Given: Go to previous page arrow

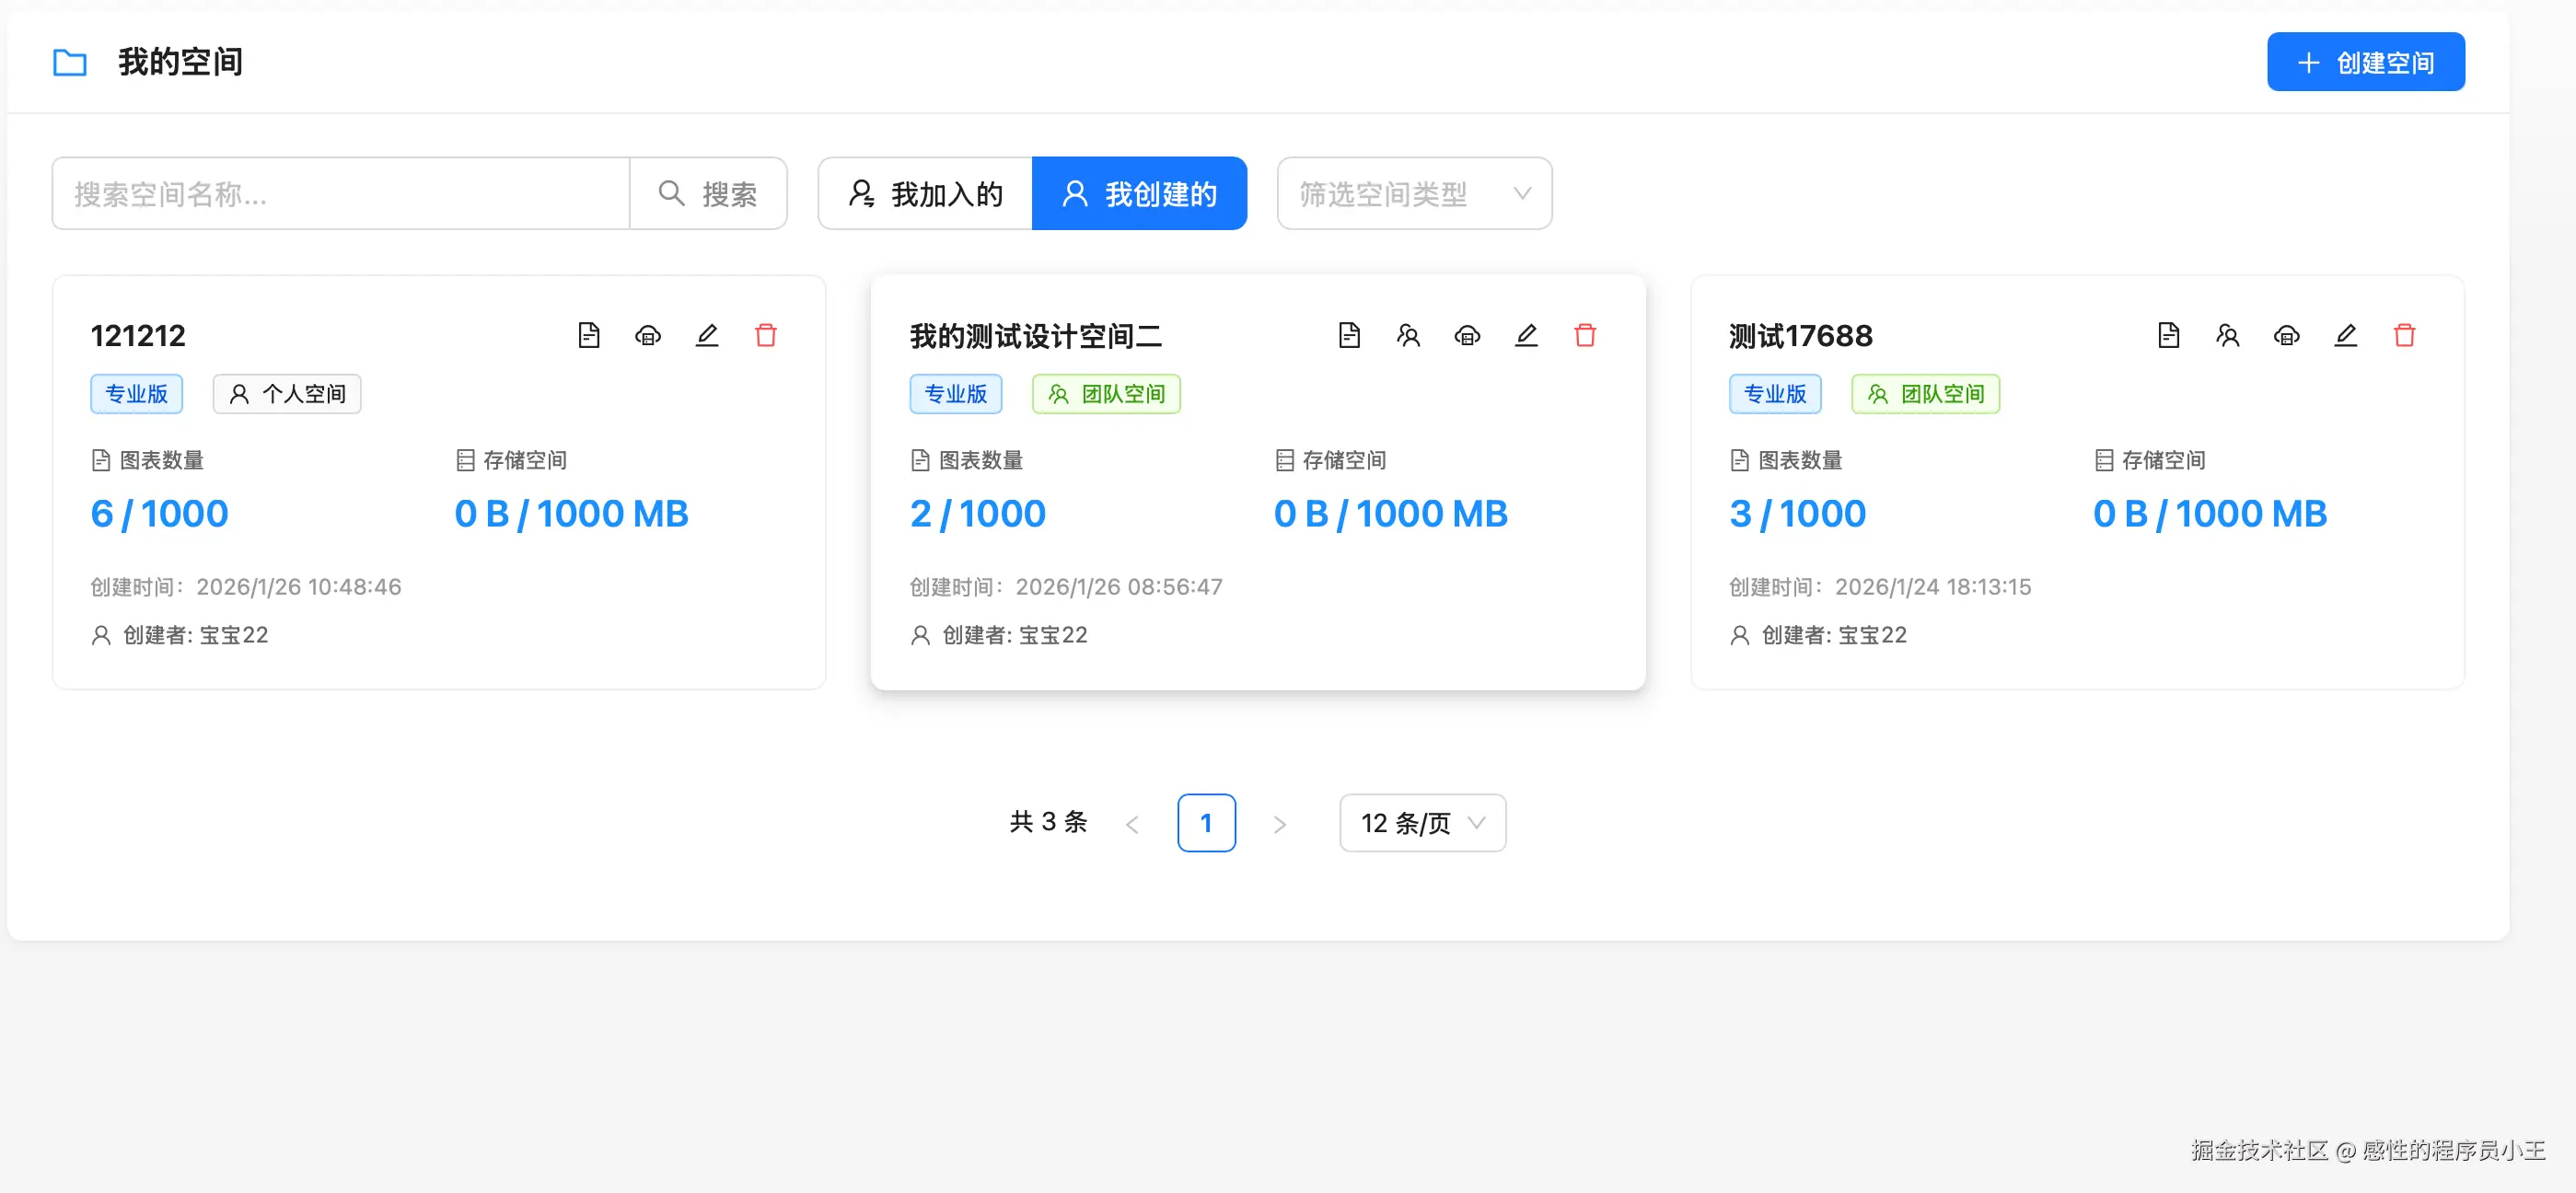Looking at the screenshot, I should (1132, 824).
